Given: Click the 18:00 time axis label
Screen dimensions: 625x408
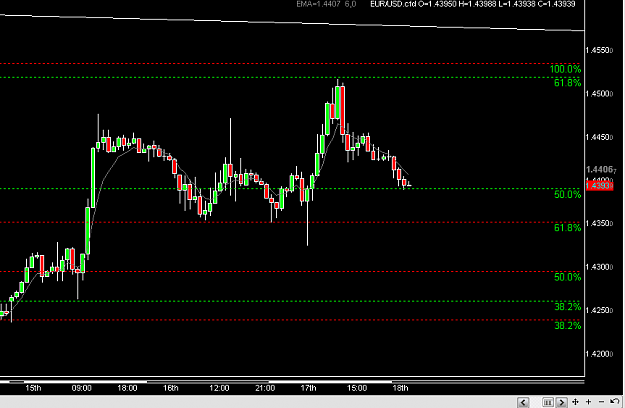Looking at the screenshot, I should 127,388.
